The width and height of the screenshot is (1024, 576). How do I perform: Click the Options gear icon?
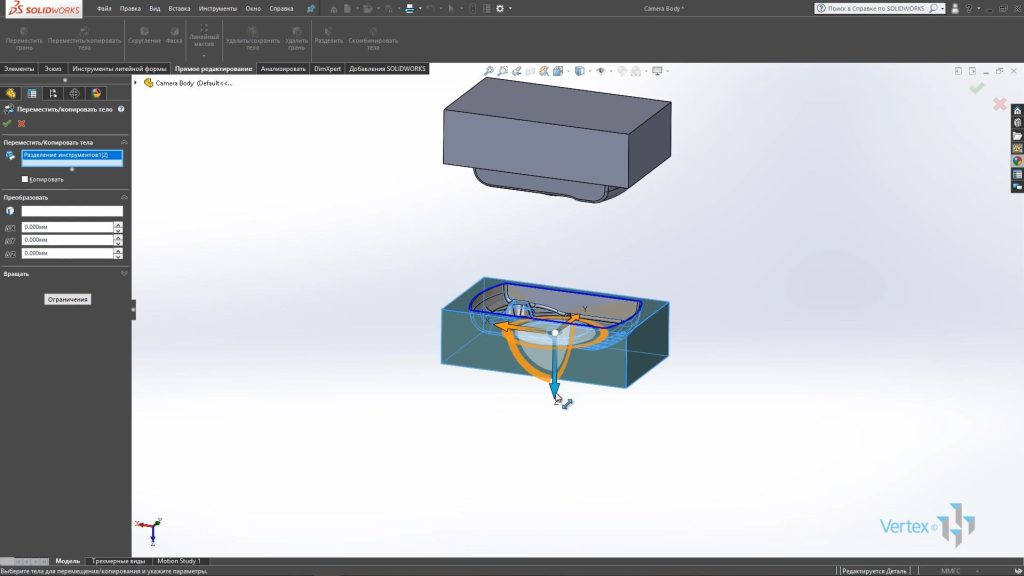coord(500,8)
